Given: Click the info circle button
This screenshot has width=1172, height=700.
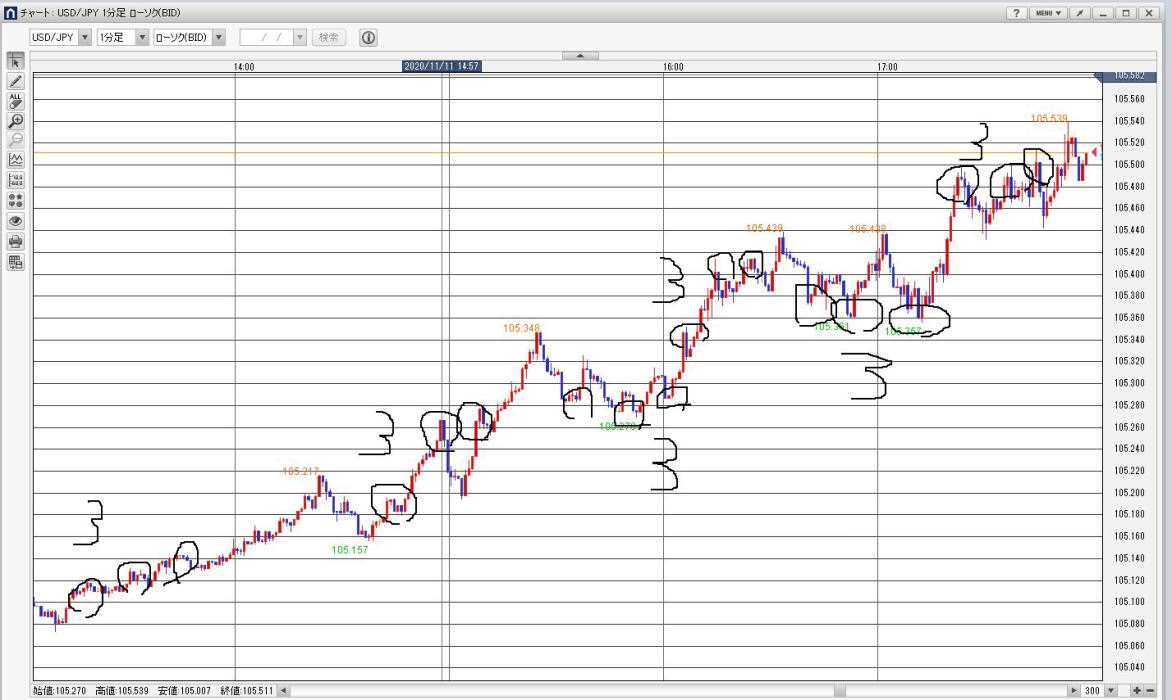Looking at the screenshot, I should click(368, 37).
